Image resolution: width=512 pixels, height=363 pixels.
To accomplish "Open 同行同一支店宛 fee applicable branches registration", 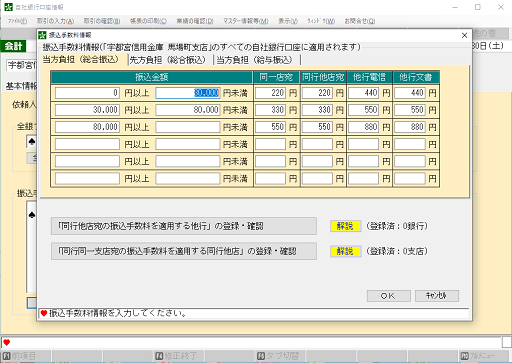I will (184, 251).
